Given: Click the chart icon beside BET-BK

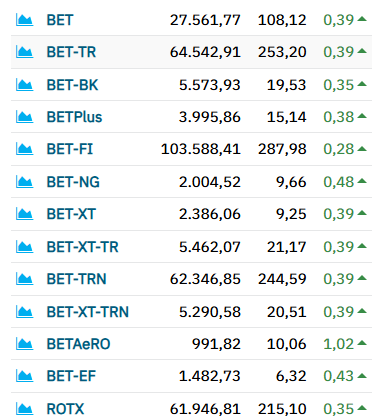Looking at the screenshot, I should pyautogui.click(x=25, y=85).
